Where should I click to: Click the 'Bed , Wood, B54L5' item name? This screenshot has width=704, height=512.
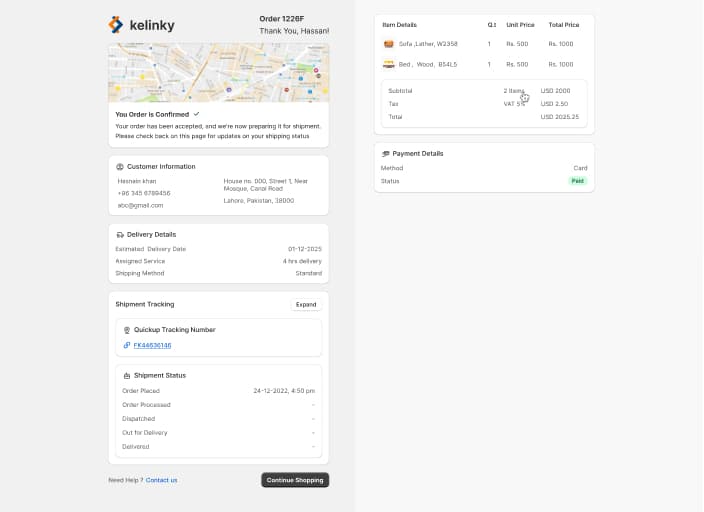coord(428,64)
